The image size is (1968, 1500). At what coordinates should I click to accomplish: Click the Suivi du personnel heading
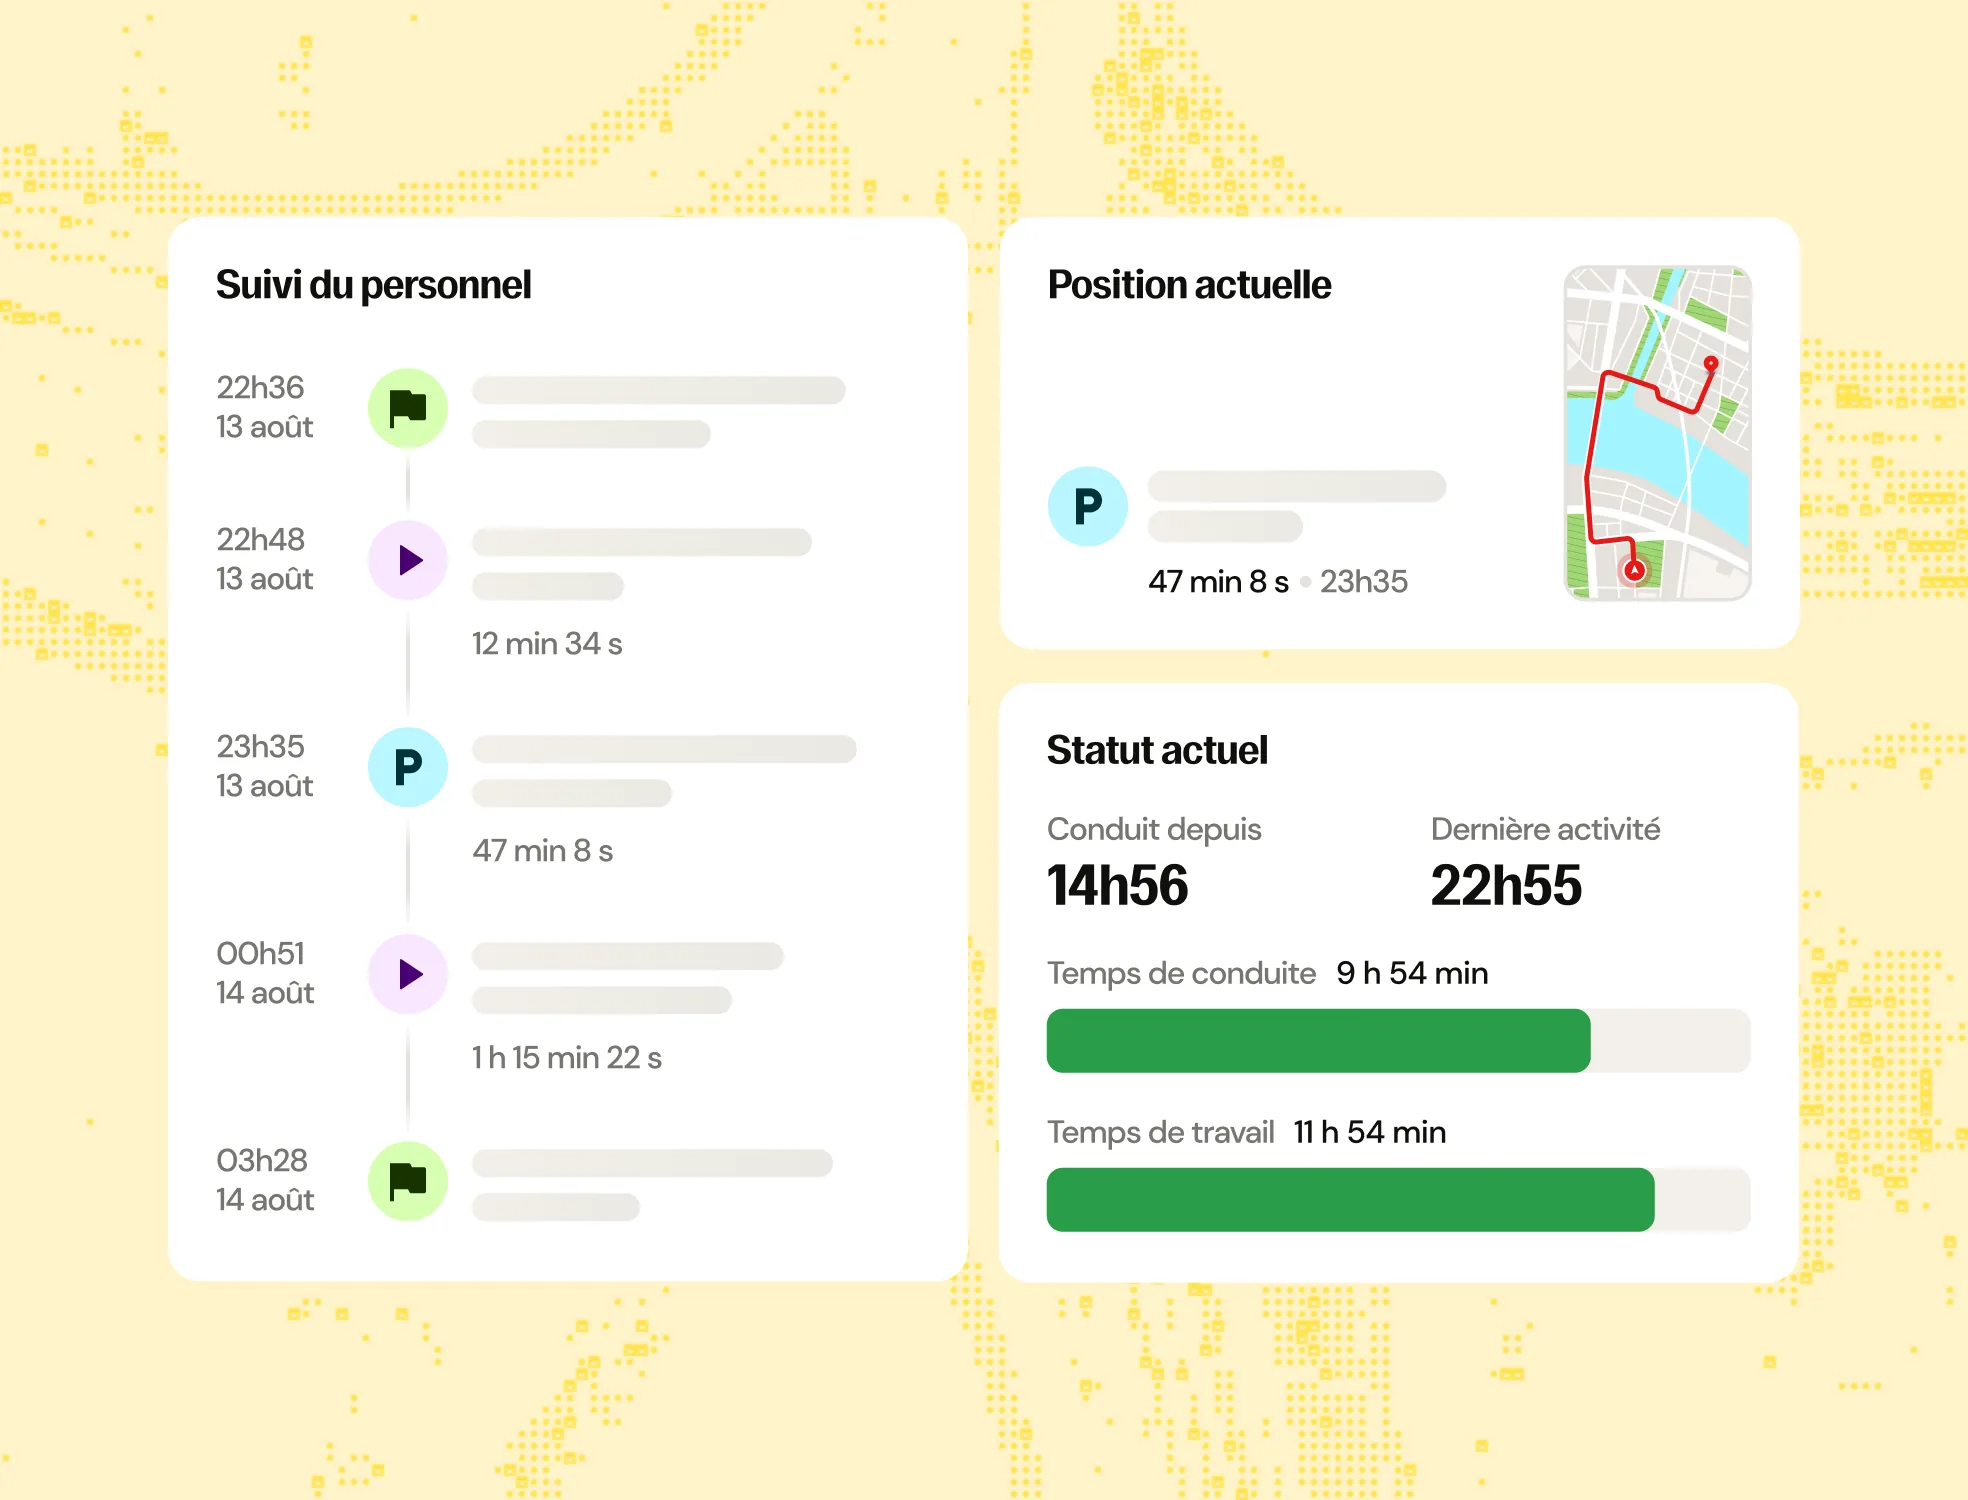(x=373, y=286)
